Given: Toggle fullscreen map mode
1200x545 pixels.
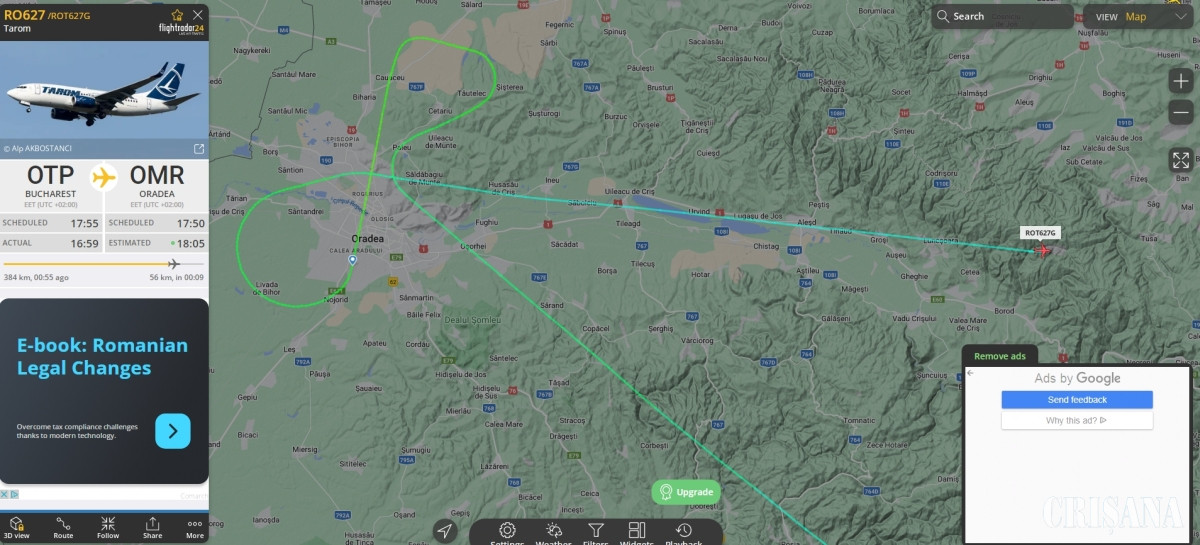Looking at the screenshot, I should pyautogui.click(x=1180, y=160).
